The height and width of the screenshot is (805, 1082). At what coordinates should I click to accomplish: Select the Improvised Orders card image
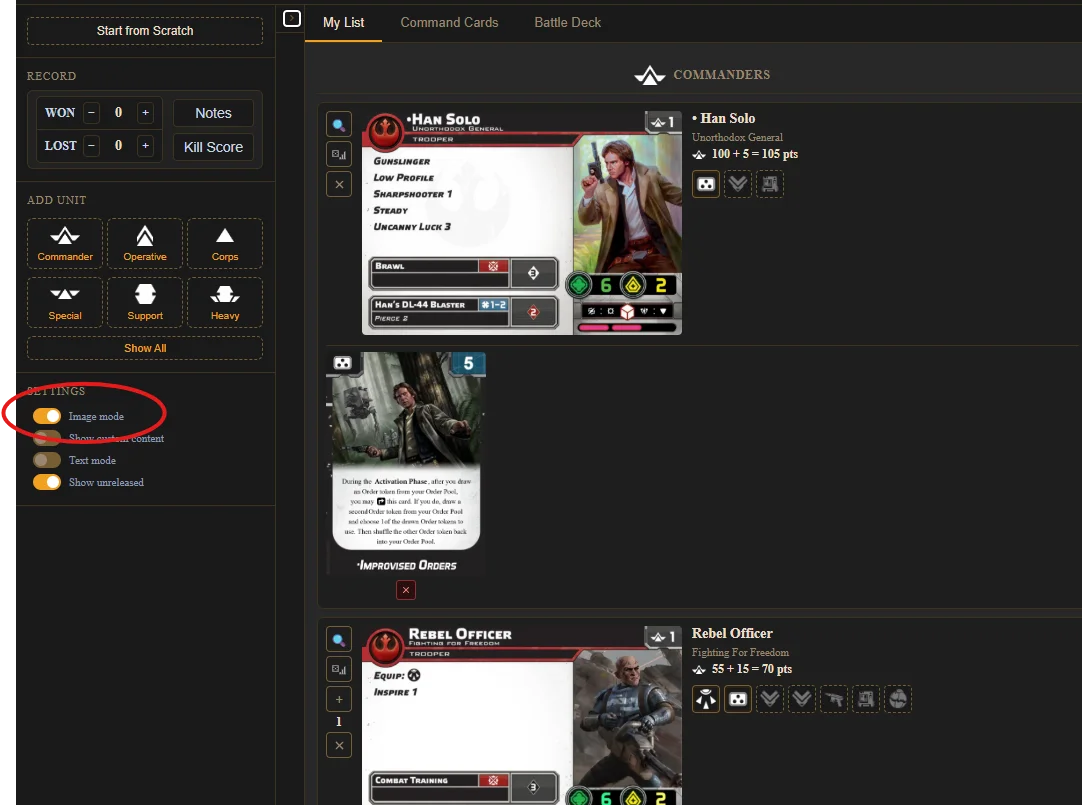[406, 464]
